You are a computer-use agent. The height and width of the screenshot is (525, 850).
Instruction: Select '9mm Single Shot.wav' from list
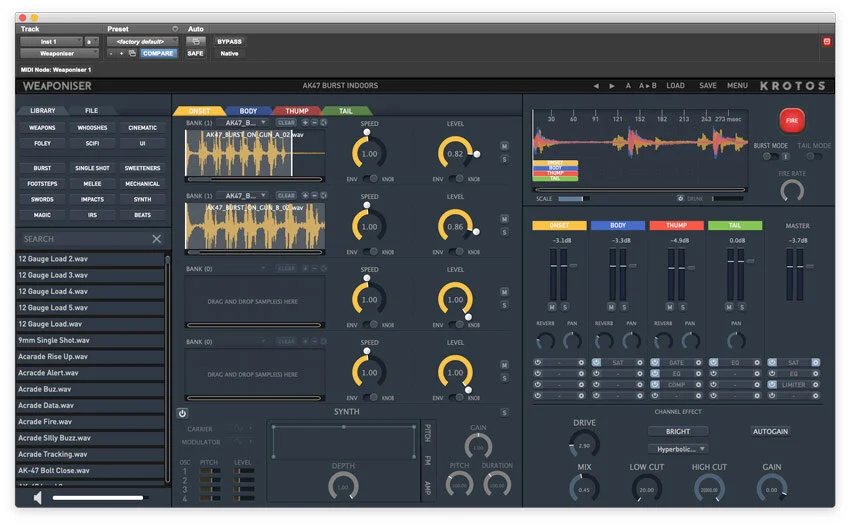tap(90, 340)
